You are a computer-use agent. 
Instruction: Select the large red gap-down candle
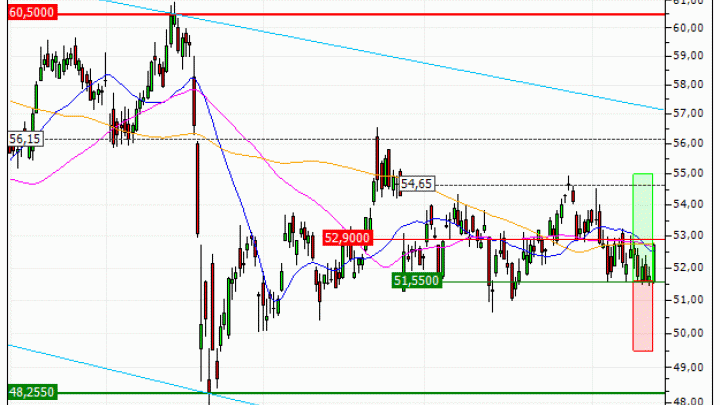coord(198,188)
